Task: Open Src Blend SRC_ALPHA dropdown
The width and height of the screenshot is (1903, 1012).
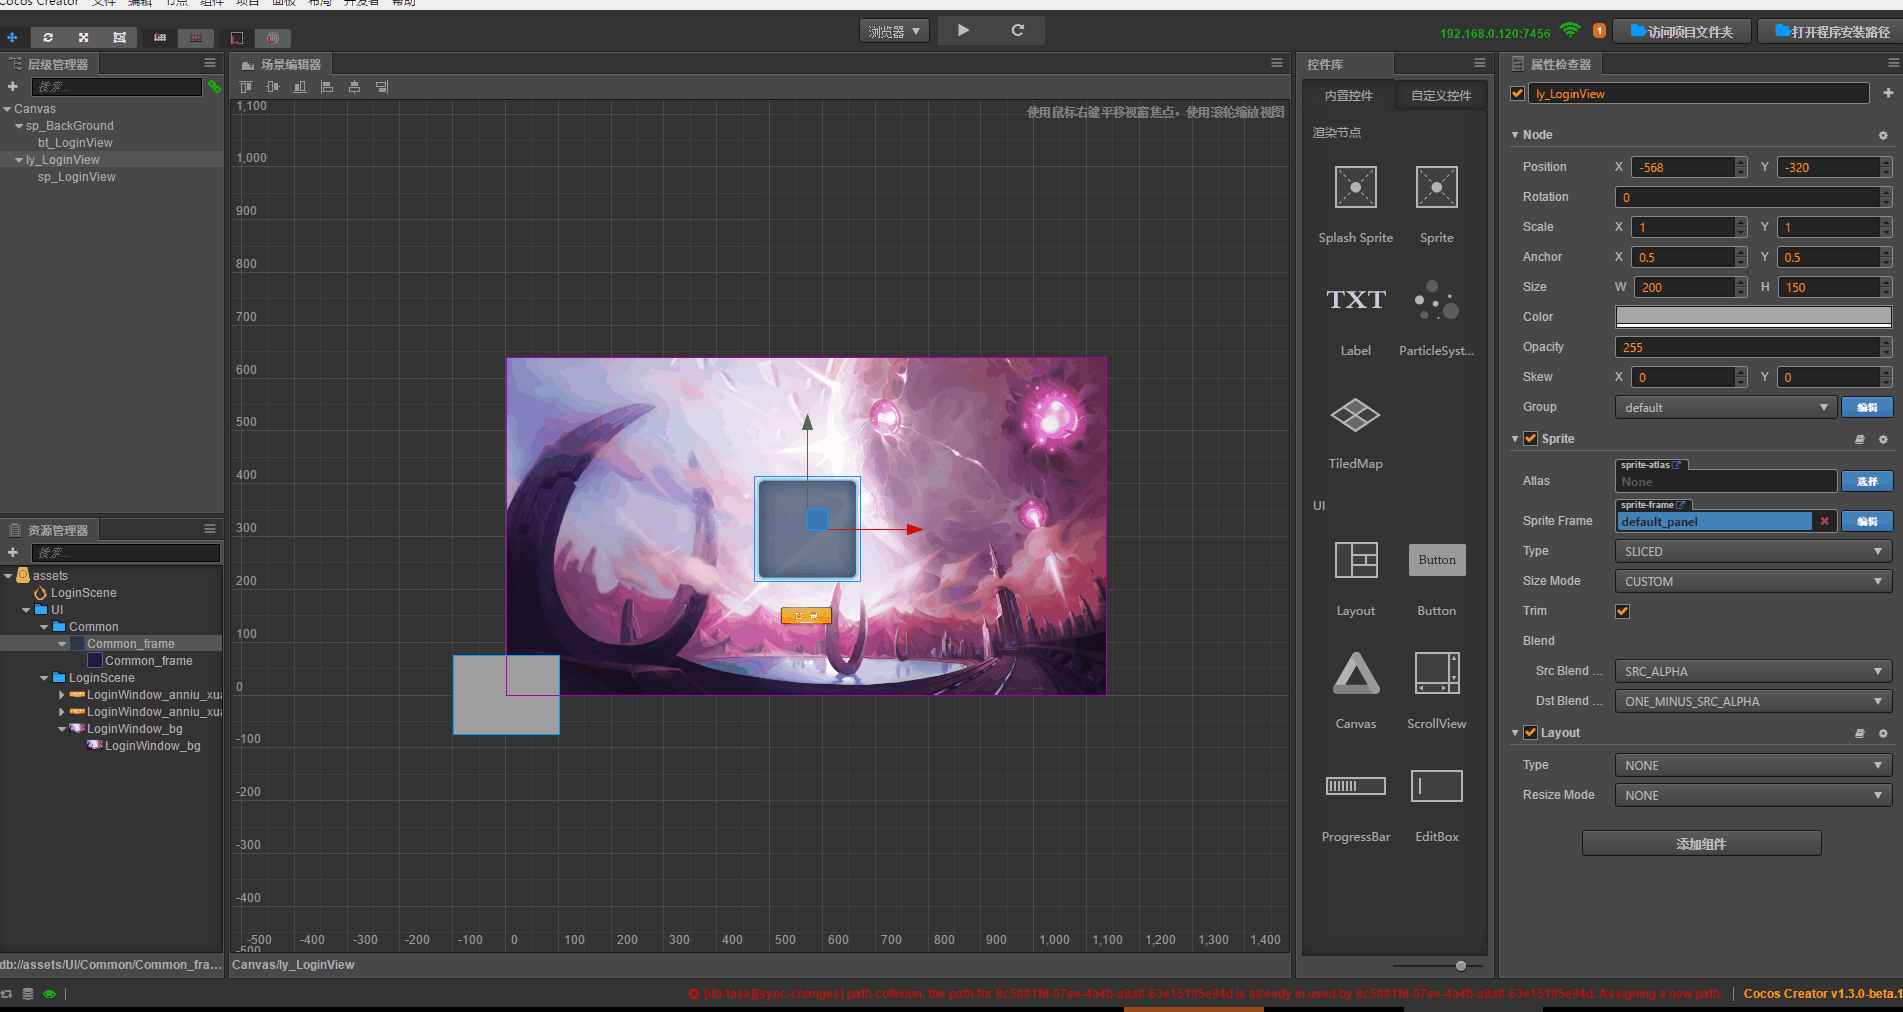Action: pyautogui.click(x=1753, y=672)
